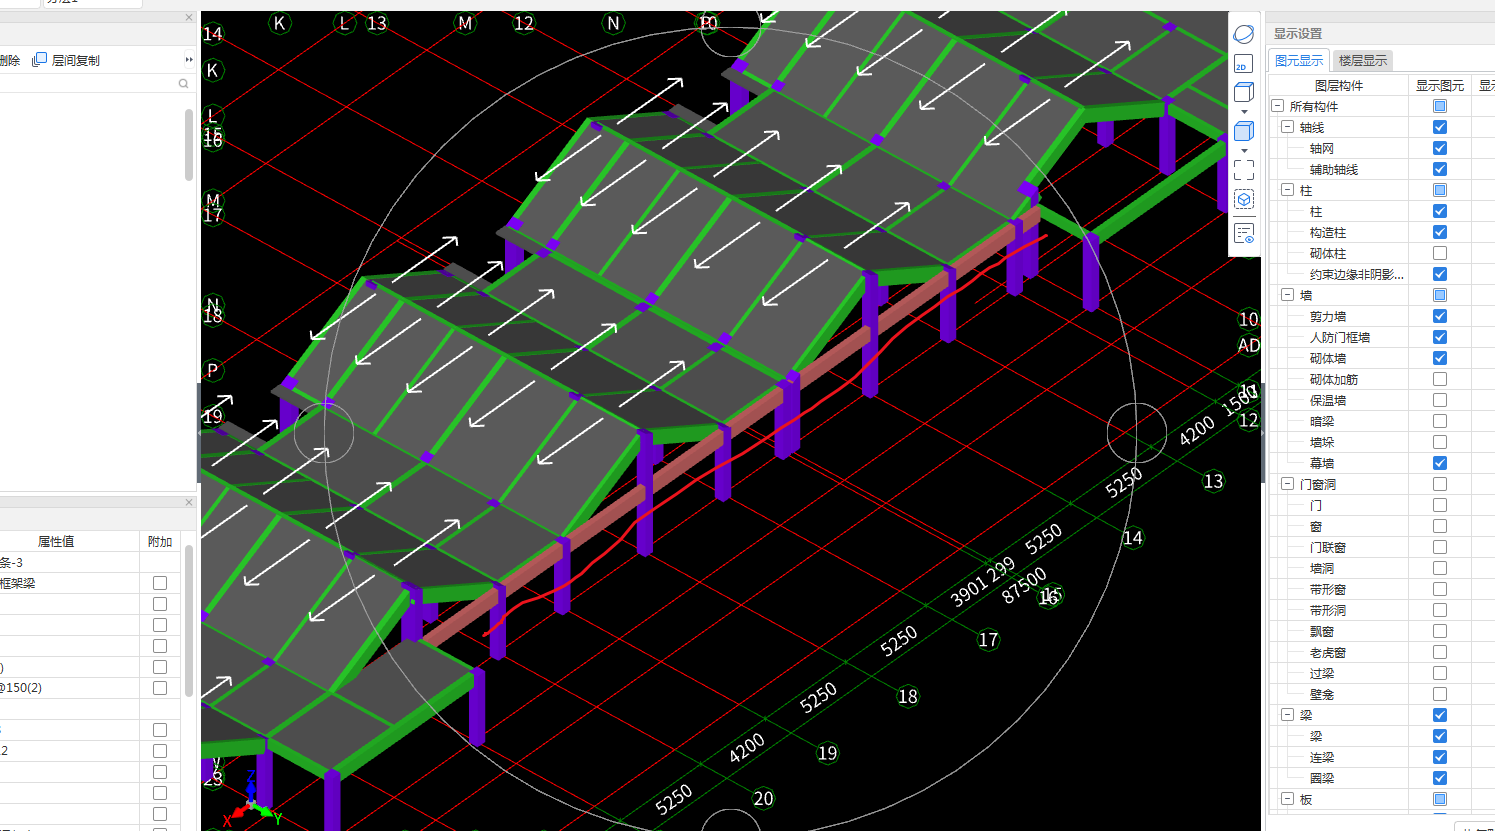This screenshot has width=1495, height=831.
Task: Click the upper left panel vertical scrollbar
Action: (x=189, y=145)
